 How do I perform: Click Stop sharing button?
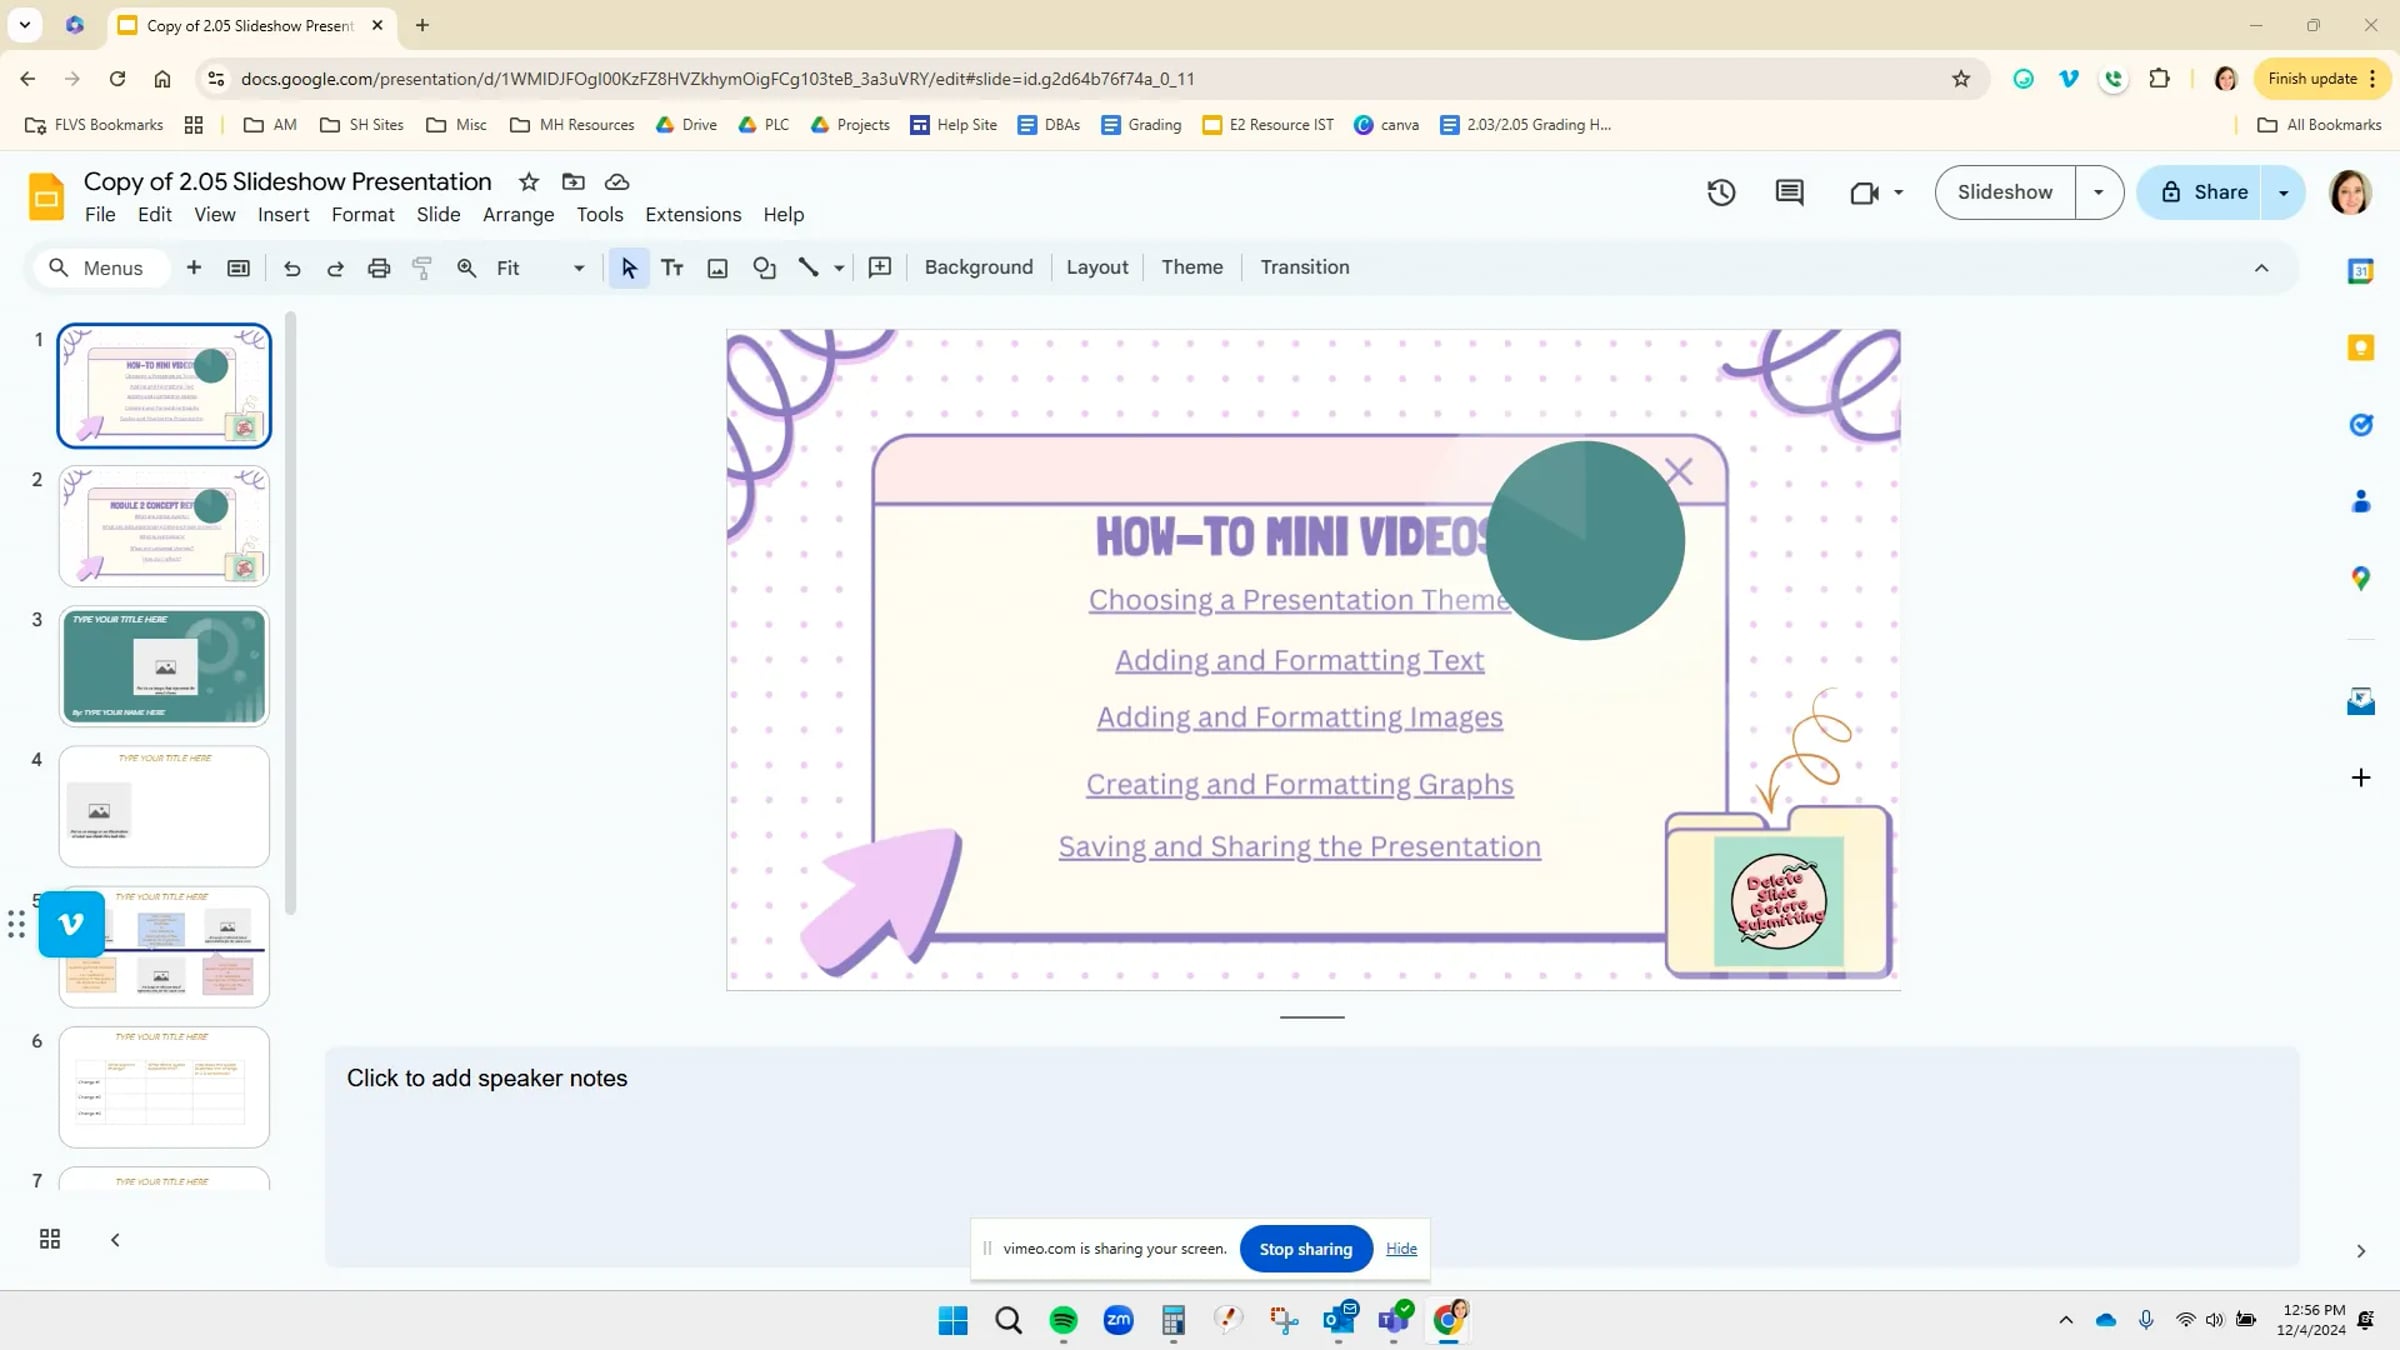pyautogui.click(x=1305, y=1248)
